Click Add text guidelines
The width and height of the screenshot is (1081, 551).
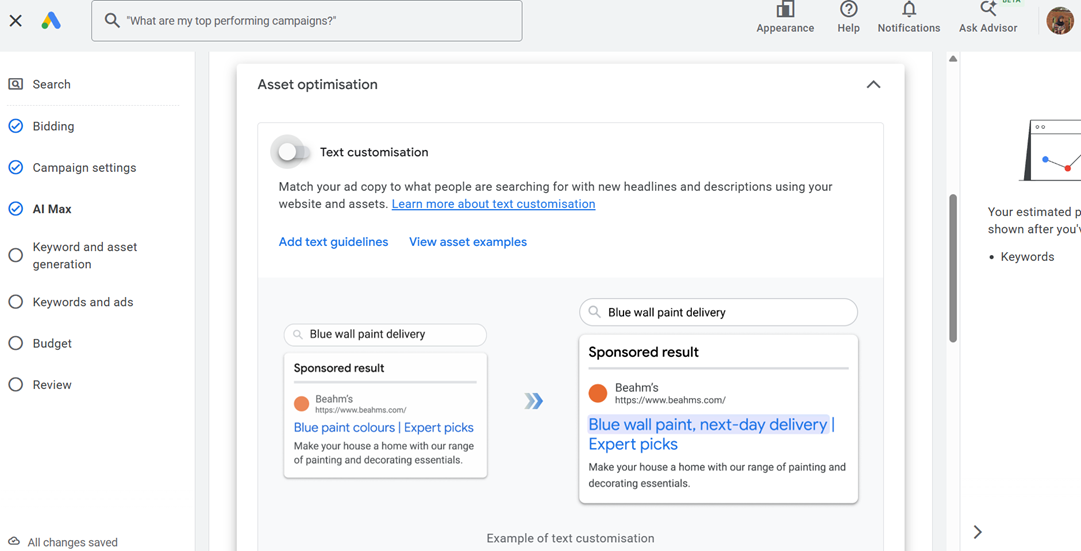[333, 242]
